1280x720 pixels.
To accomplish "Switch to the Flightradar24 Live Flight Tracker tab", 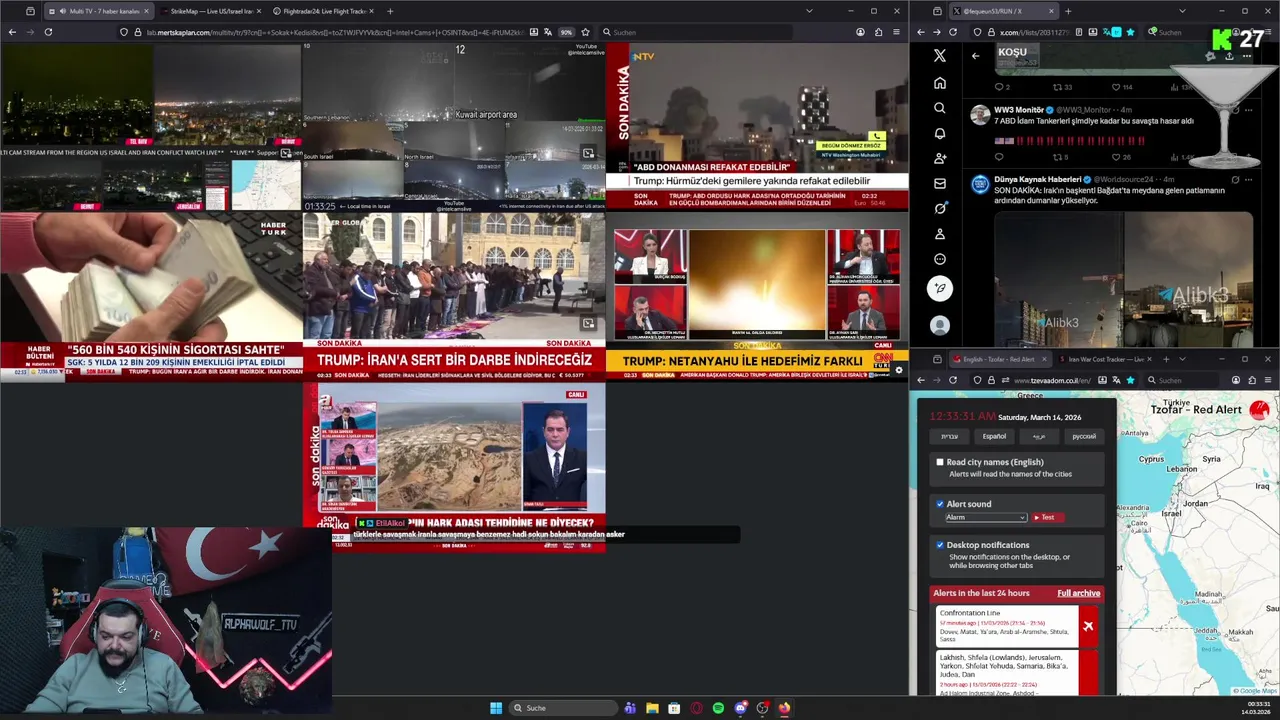I will point(322,11).
